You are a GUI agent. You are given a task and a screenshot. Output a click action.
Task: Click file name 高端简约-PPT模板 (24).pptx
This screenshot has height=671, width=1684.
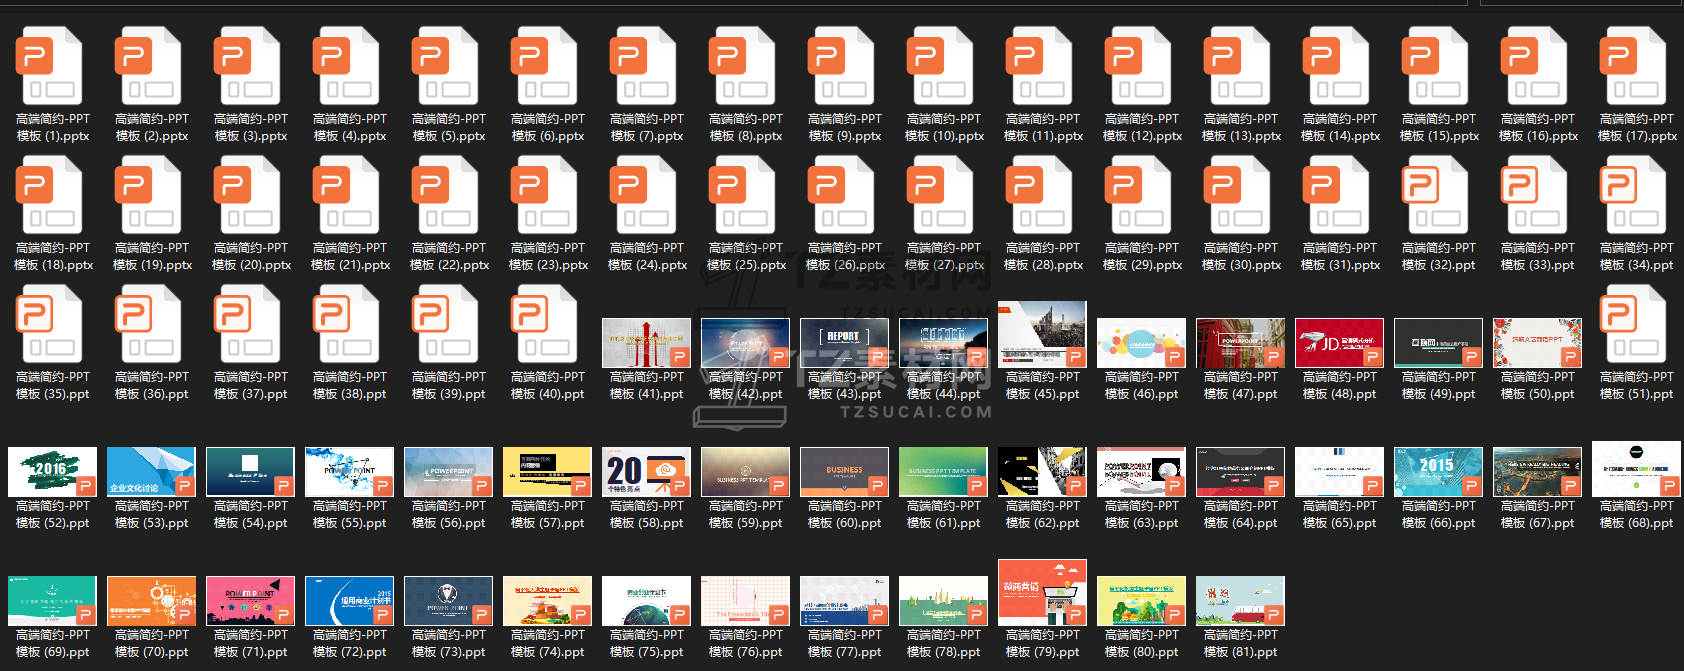[x=646, y=256]
